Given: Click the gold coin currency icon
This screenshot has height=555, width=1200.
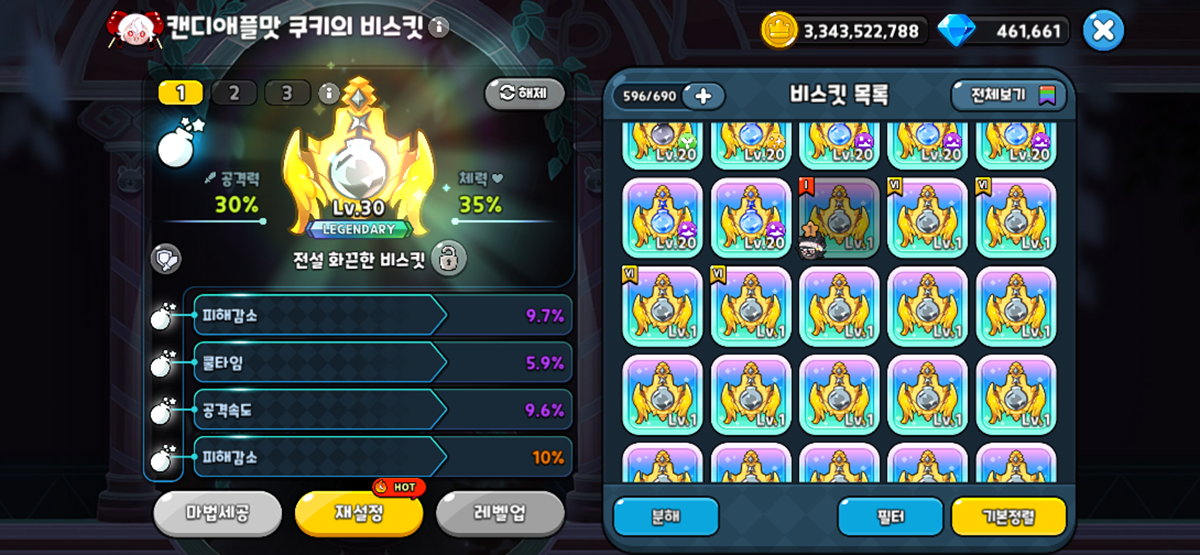Looking at the screenshot, I should point(779,30).
